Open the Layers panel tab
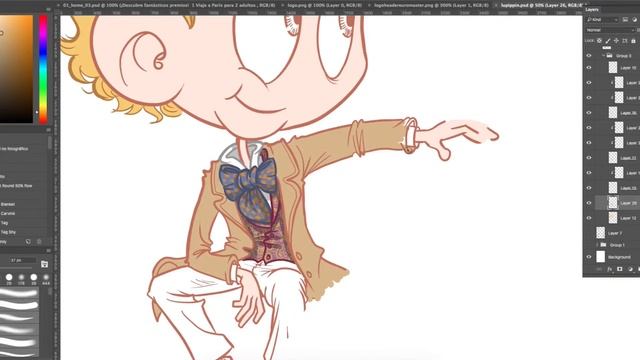The width and height of the screenshot is (640, 360). [x=592, y=9]
